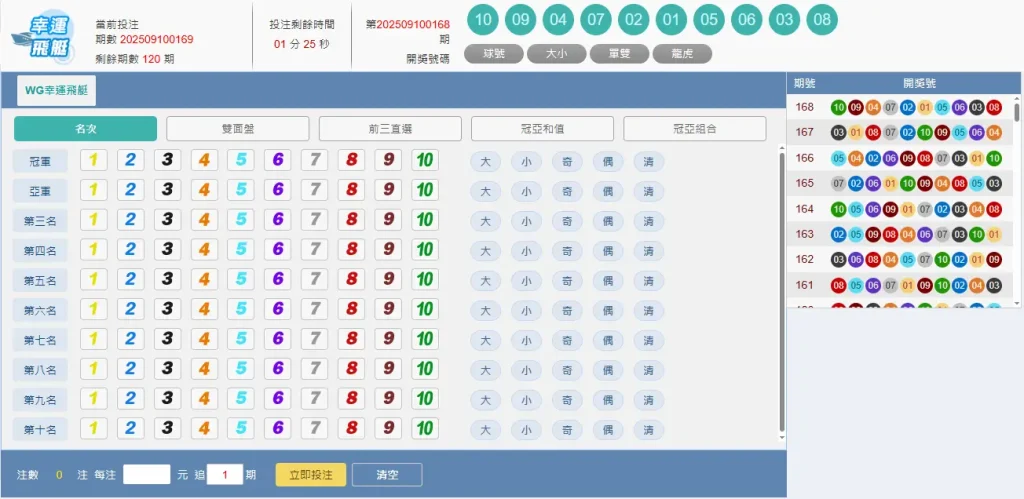Select number 1 in the 冠軍 row
1024x499 pixels.
pyautogui.click(x=94, y=160)
